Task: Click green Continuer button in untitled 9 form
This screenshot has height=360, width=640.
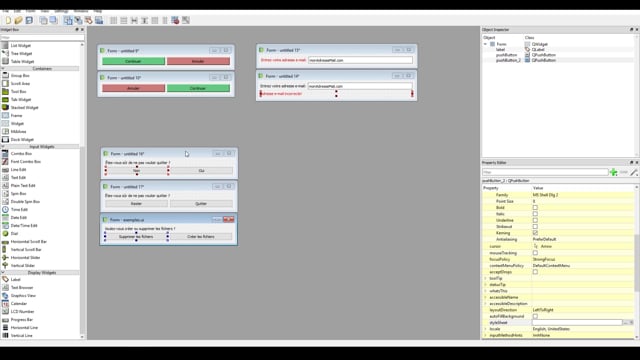Action: pos(133,61)
